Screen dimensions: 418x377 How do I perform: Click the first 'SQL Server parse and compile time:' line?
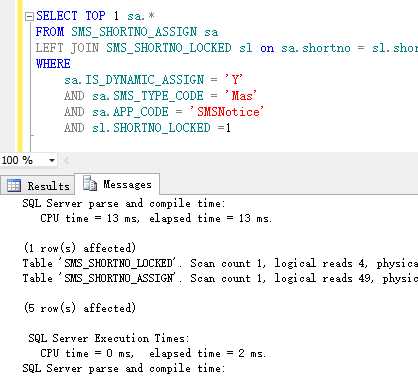(124, 203)
